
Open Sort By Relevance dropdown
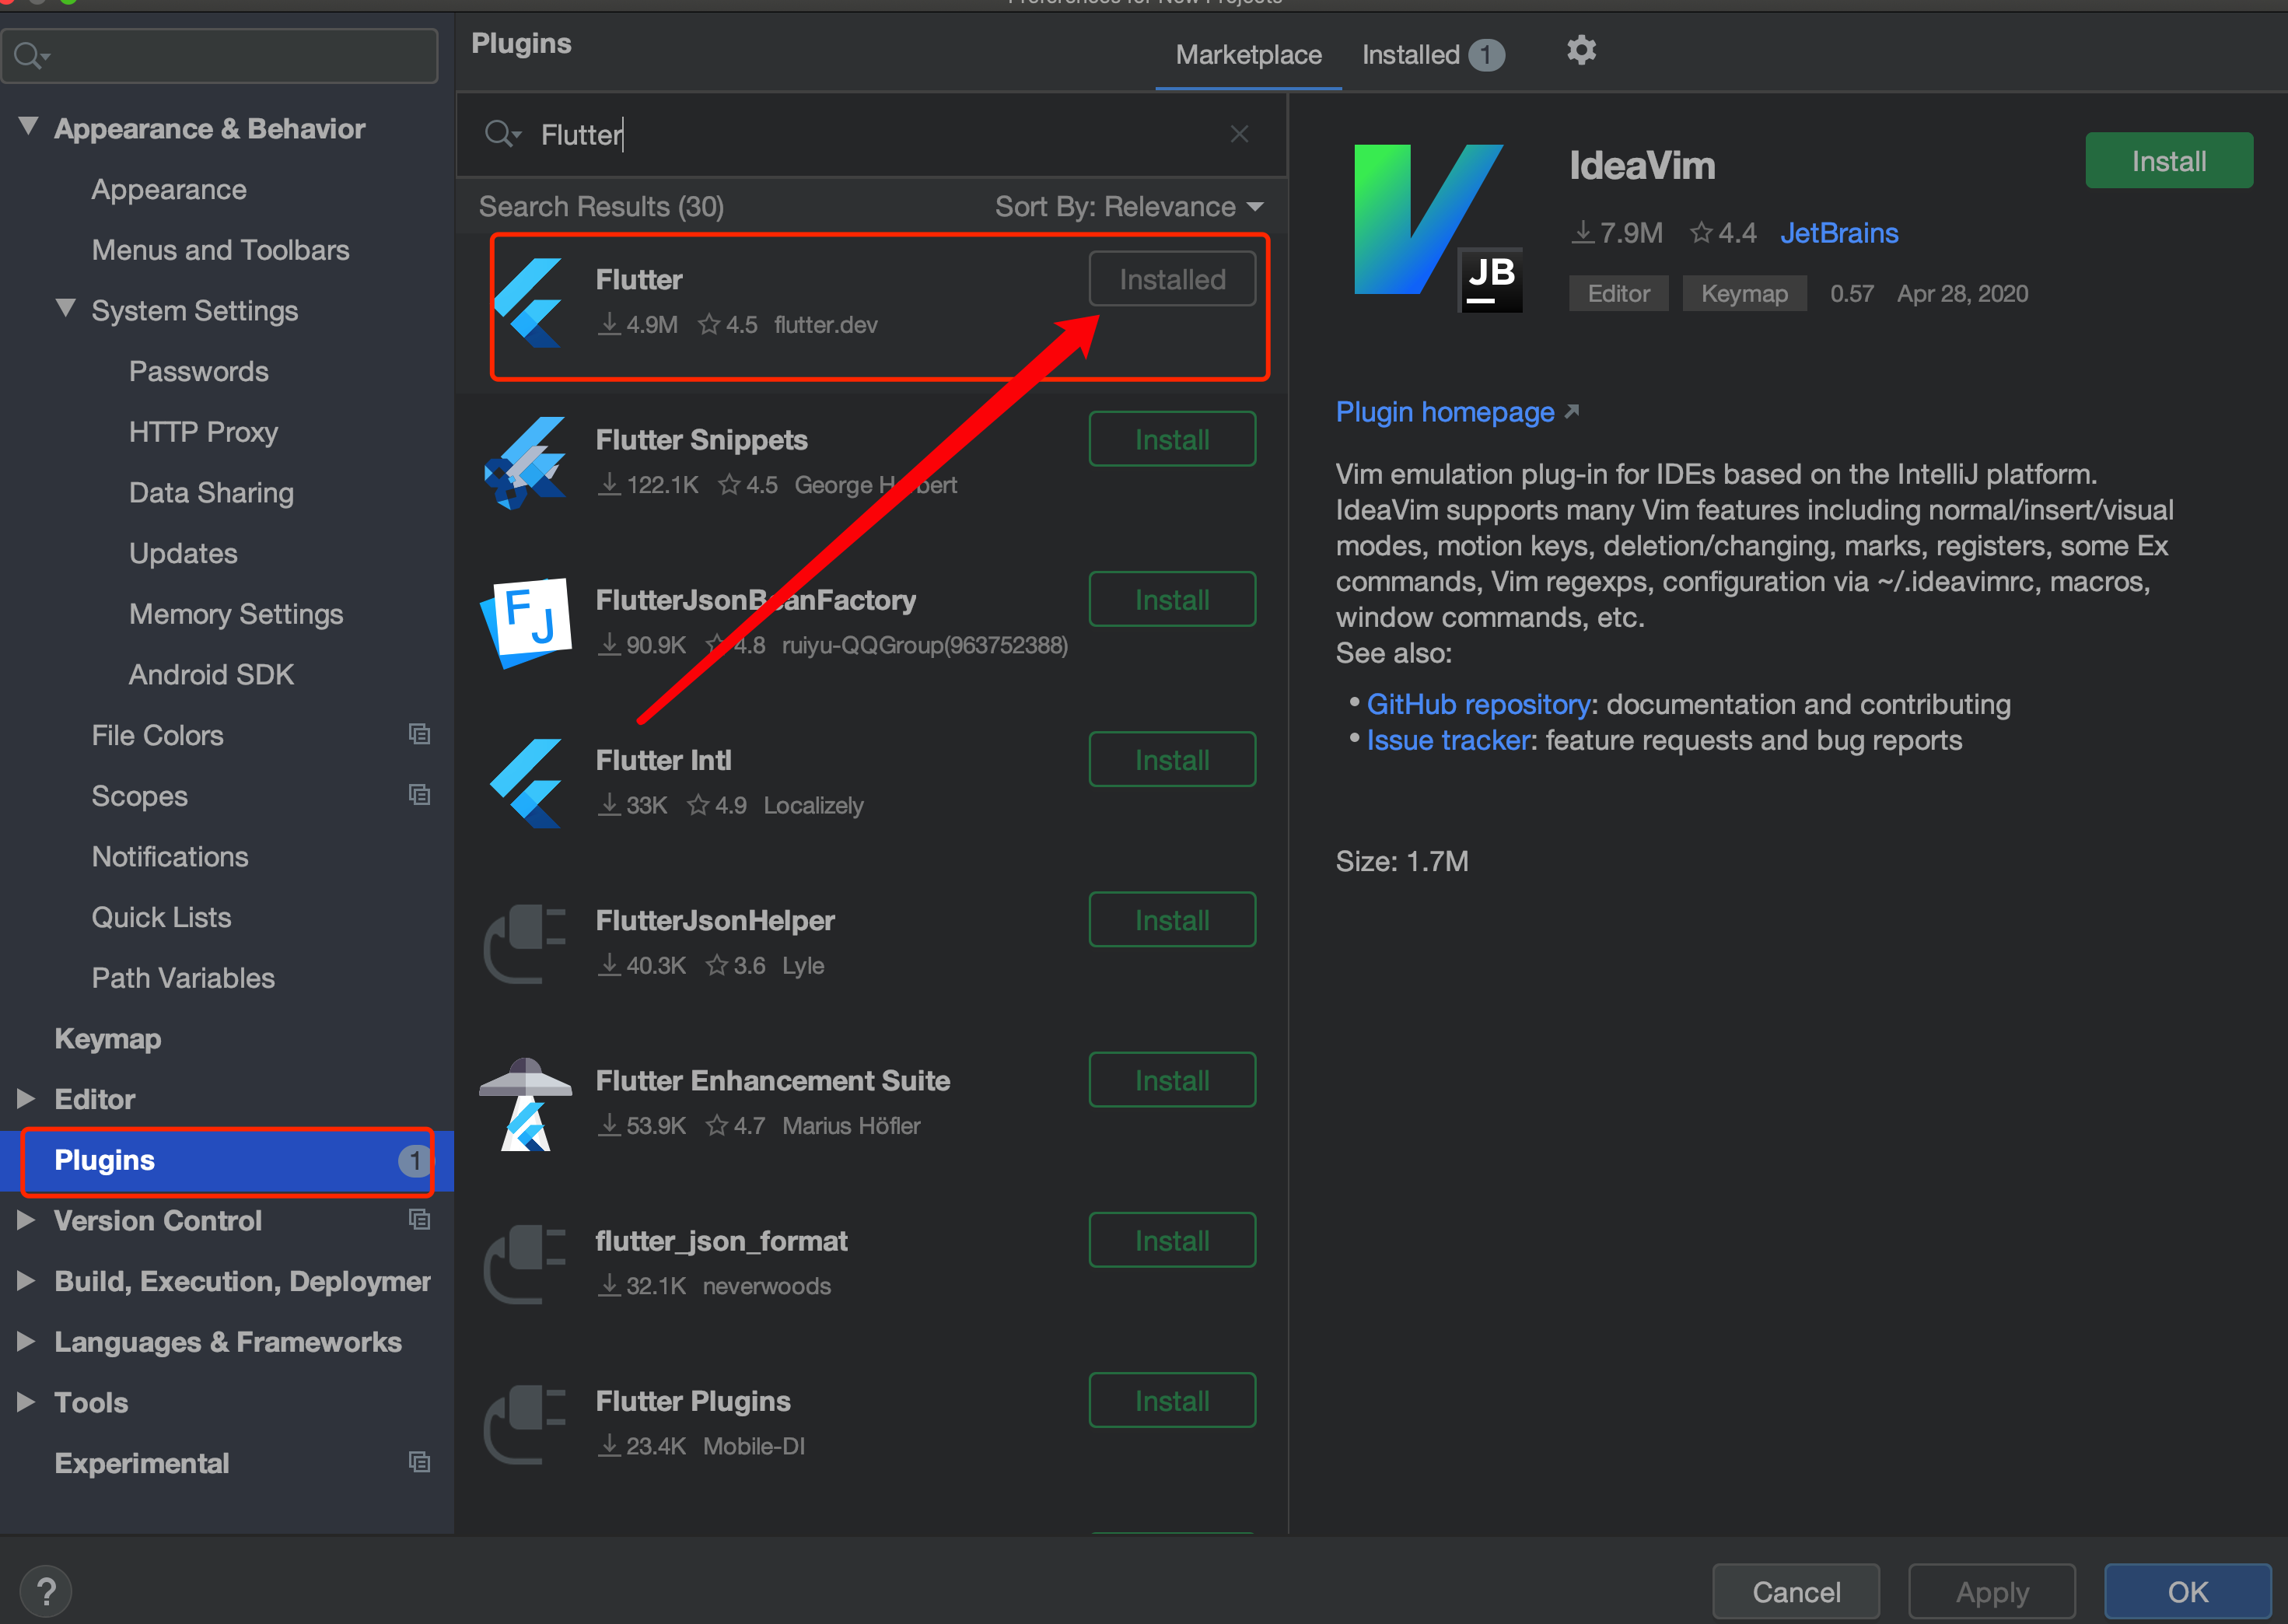pos(1129,207)
